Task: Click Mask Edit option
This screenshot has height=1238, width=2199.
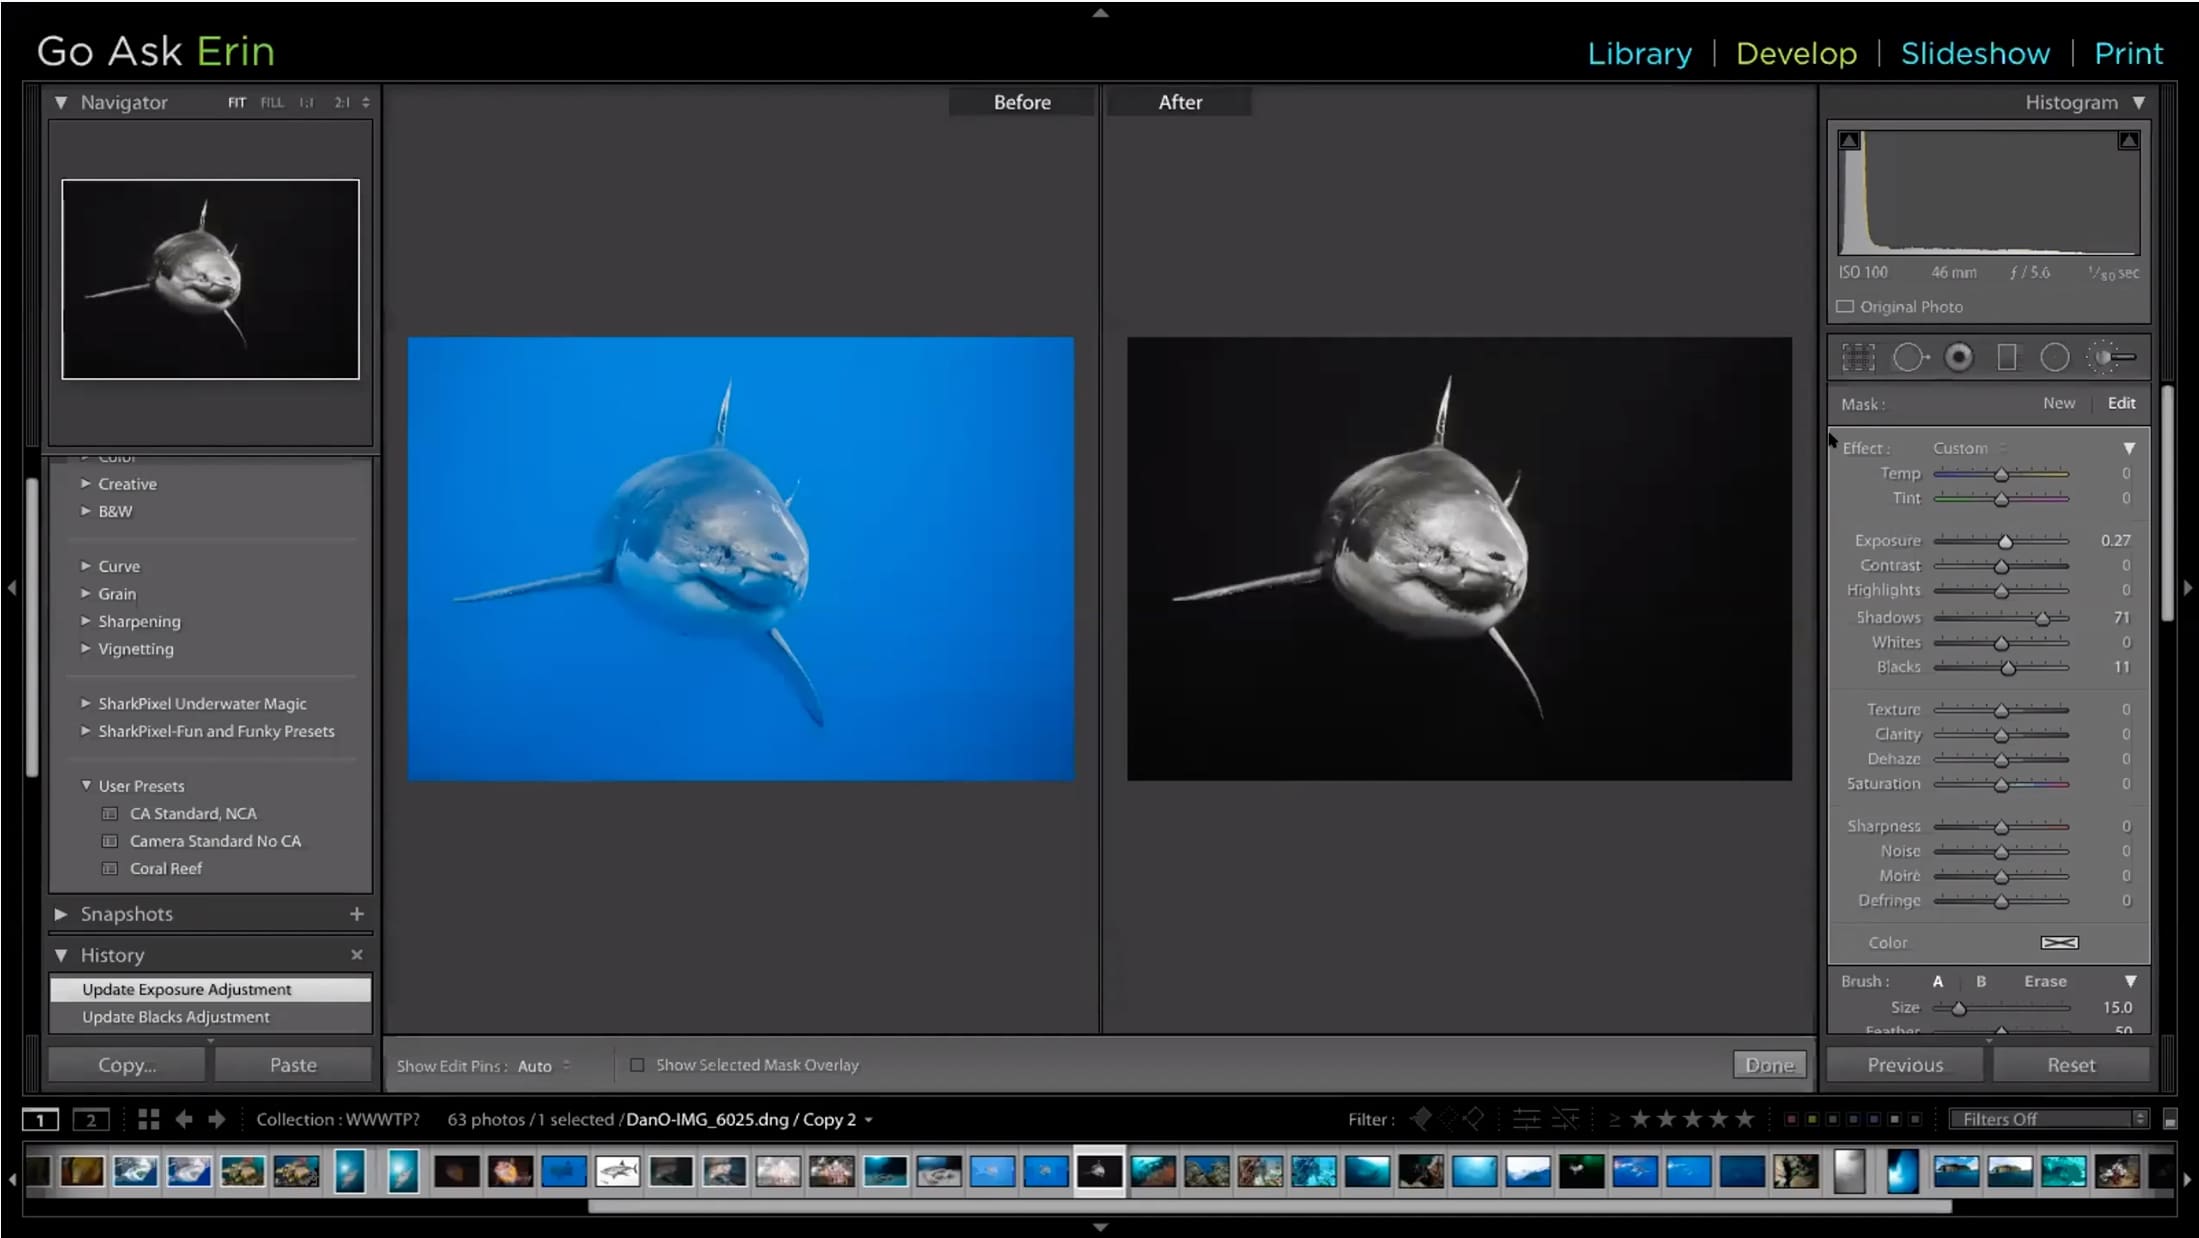Action: pyautogui.click(x=2121, y=403)
